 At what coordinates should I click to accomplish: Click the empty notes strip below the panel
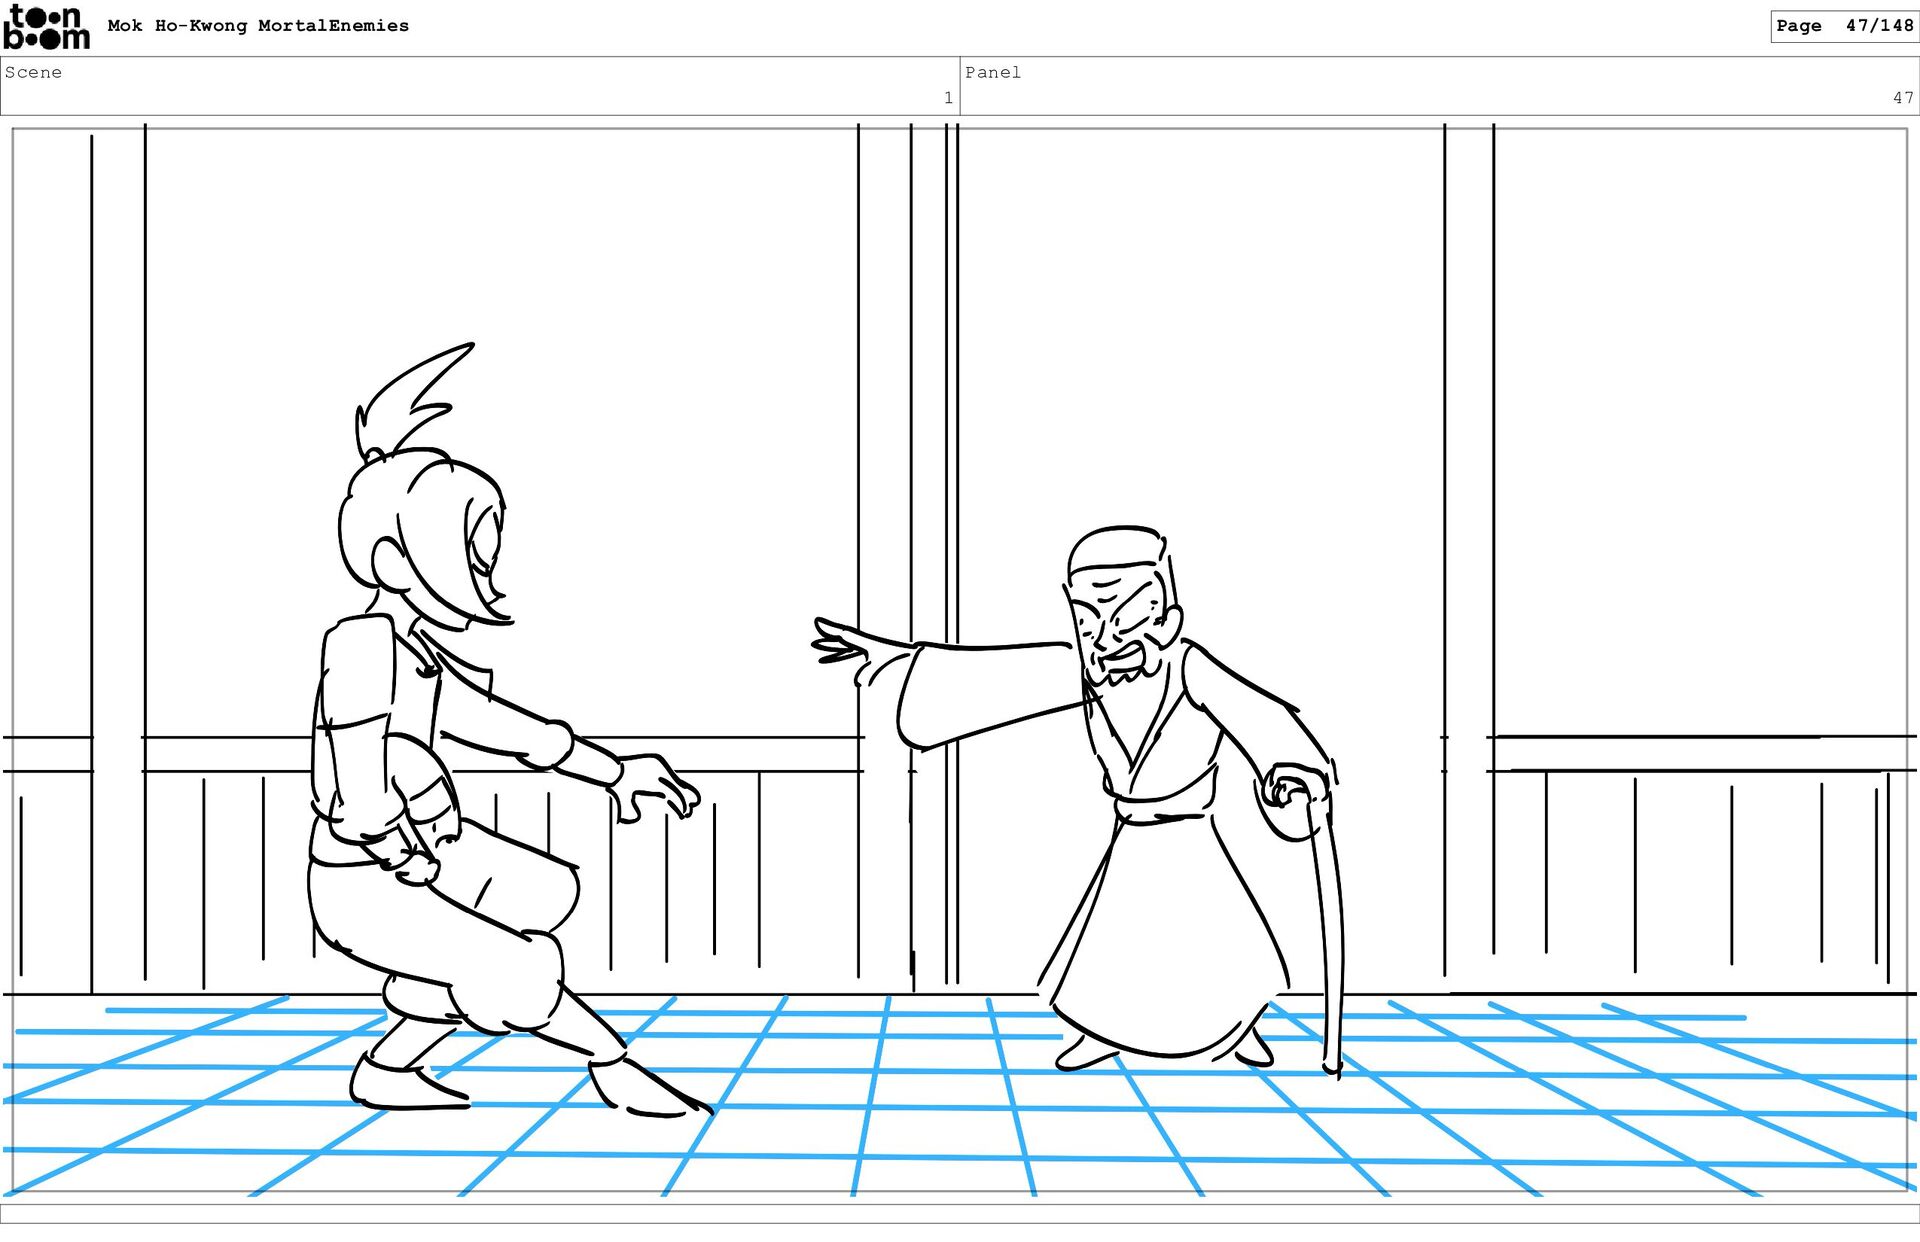pos(960,1213)
